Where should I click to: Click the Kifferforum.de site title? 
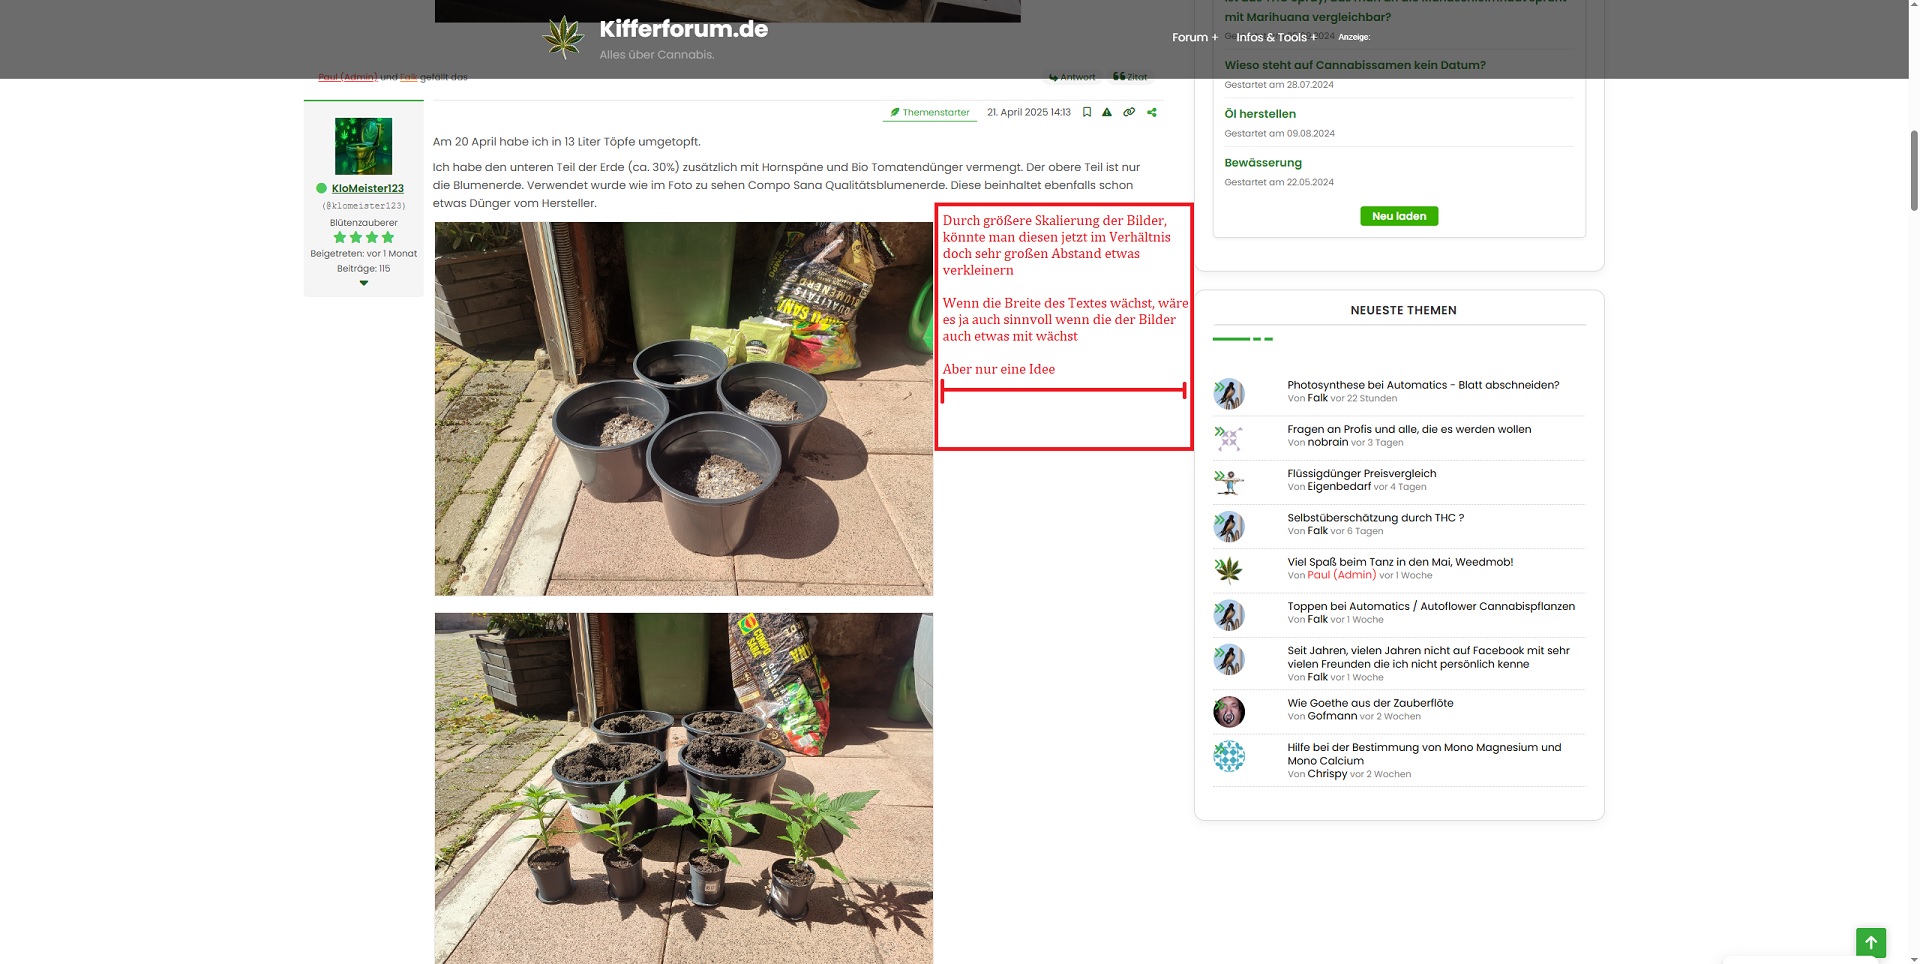(x=683, y=29)
